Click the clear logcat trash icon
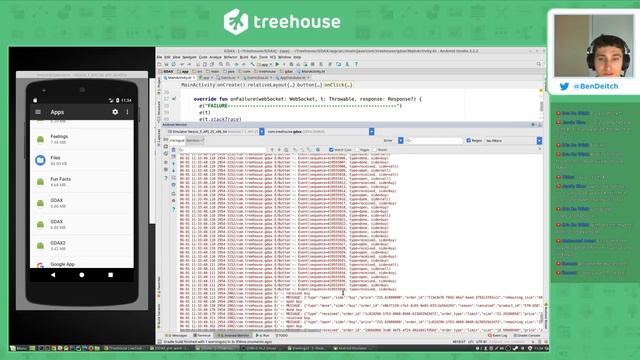This screenshot has height=360, width=640. coord(173,150)
